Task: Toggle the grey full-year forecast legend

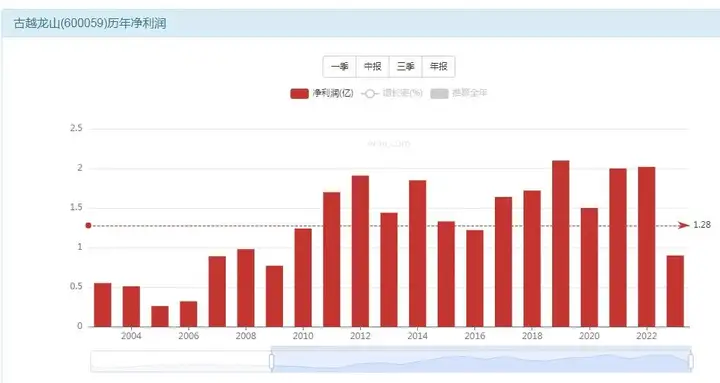Action: coord(459,93)
